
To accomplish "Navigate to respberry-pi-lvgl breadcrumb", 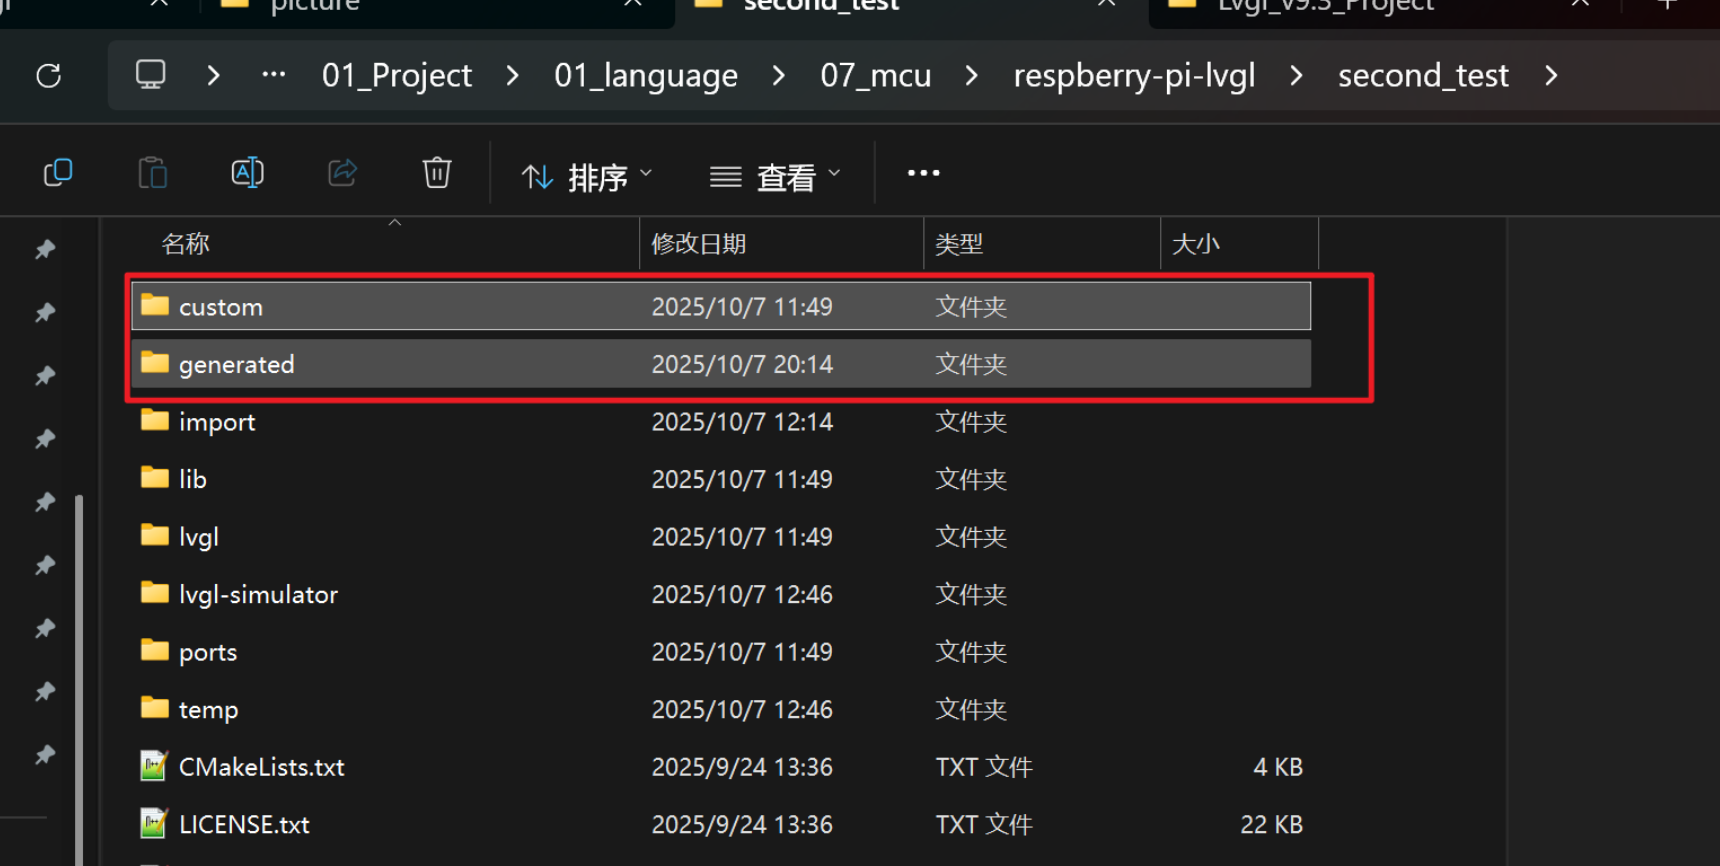I will click(x=1134, y=76).
